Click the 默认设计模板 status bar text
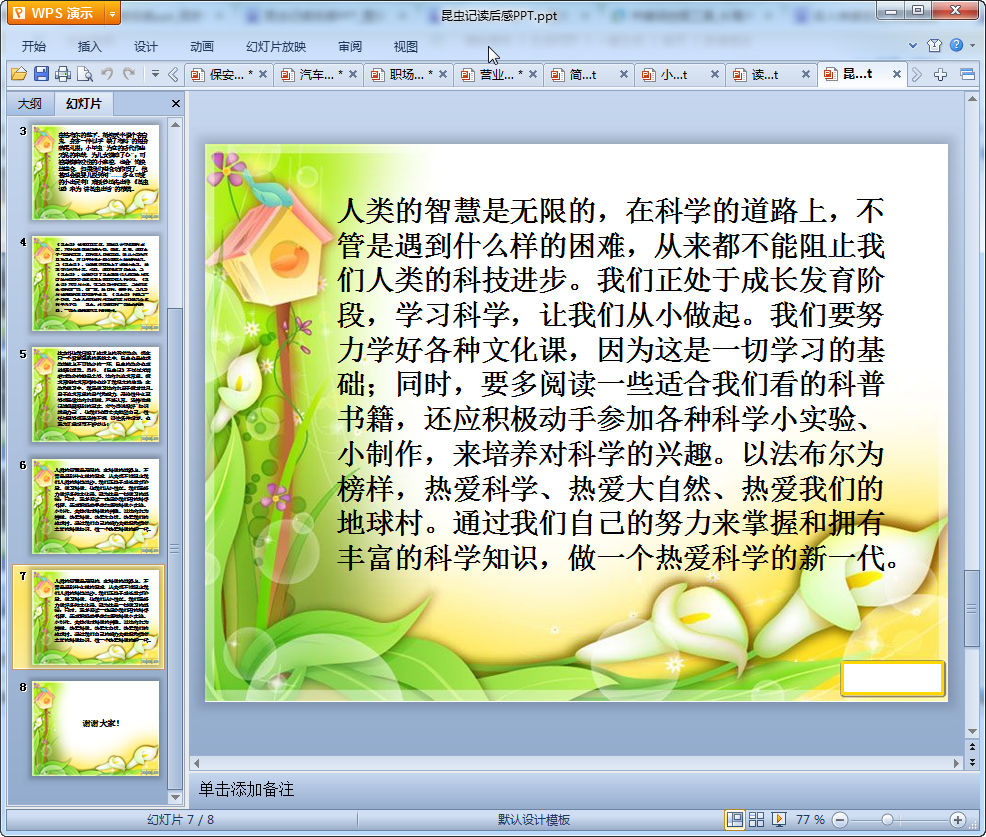Viewport: 986px width, 837px height. [534, 819]
